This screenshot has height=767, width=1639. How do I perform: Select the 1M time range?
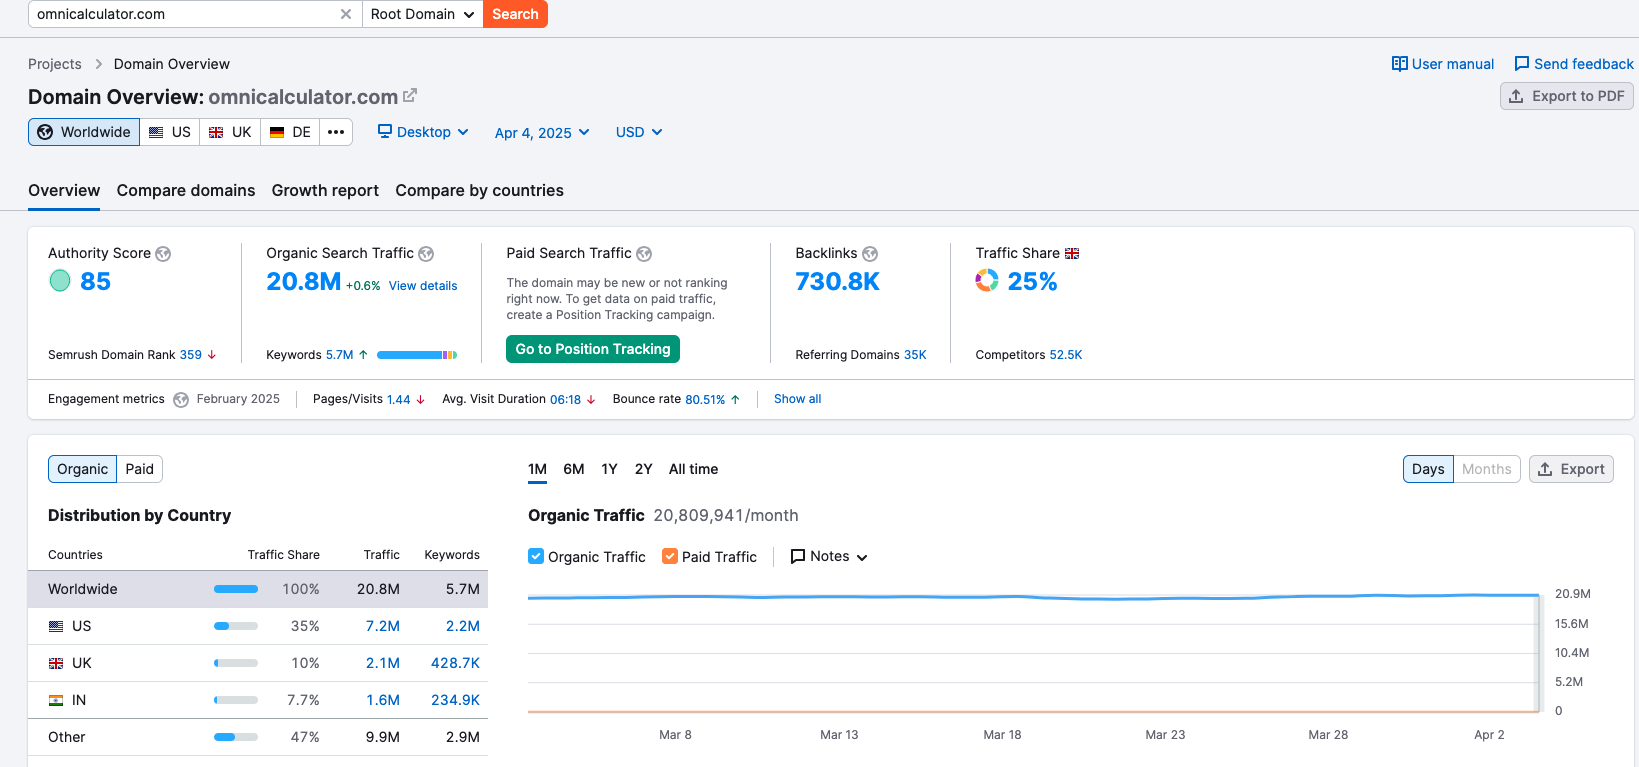pos(537,469)
